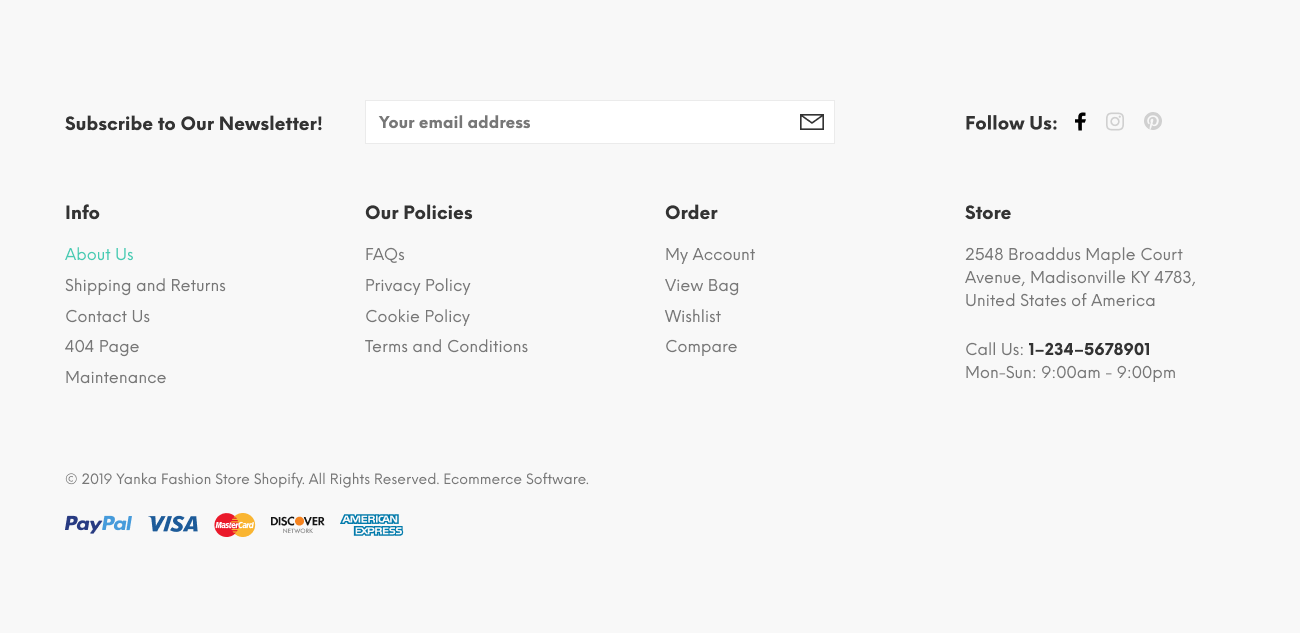Image resolution: width=1300 pixels, height=633 pixels.
Task: View the Contact Us page
Action: (x=107, y=316)
